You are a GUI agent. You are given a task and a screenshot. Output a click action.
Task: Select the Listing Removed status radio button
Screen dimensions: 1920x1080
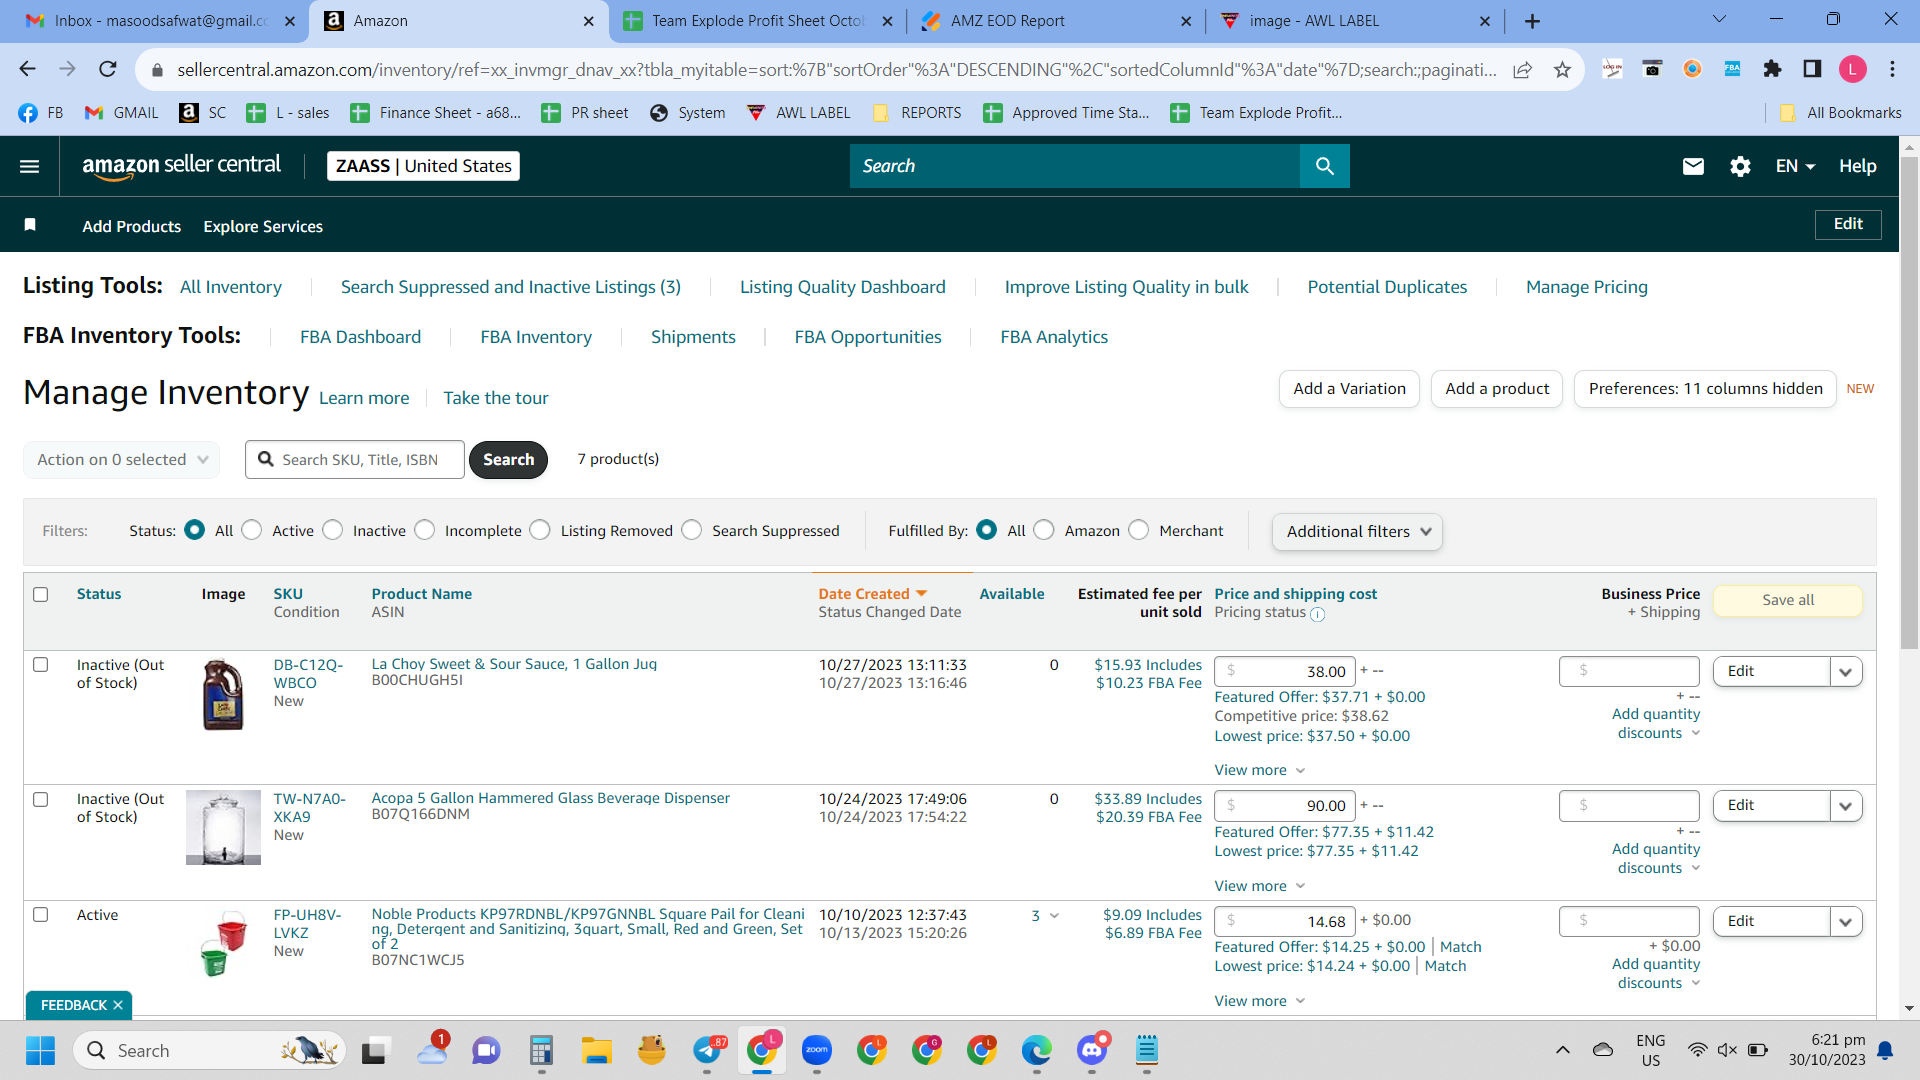coord(540,530)
